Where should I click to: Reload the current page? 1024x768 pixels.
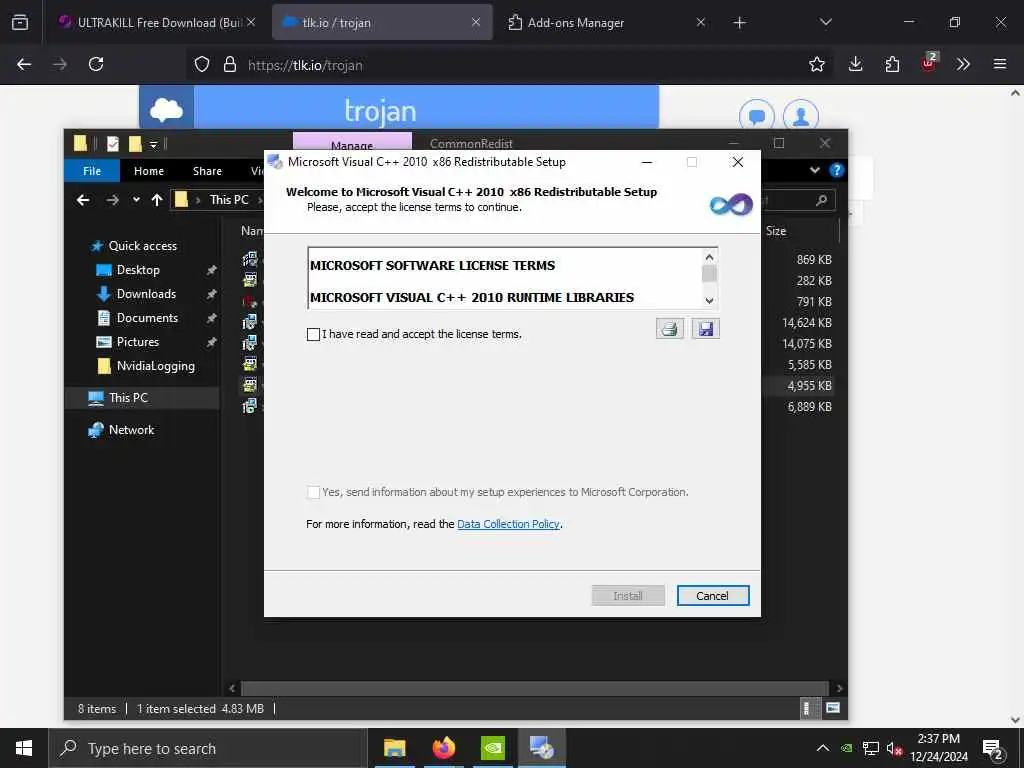coord(96,64)
